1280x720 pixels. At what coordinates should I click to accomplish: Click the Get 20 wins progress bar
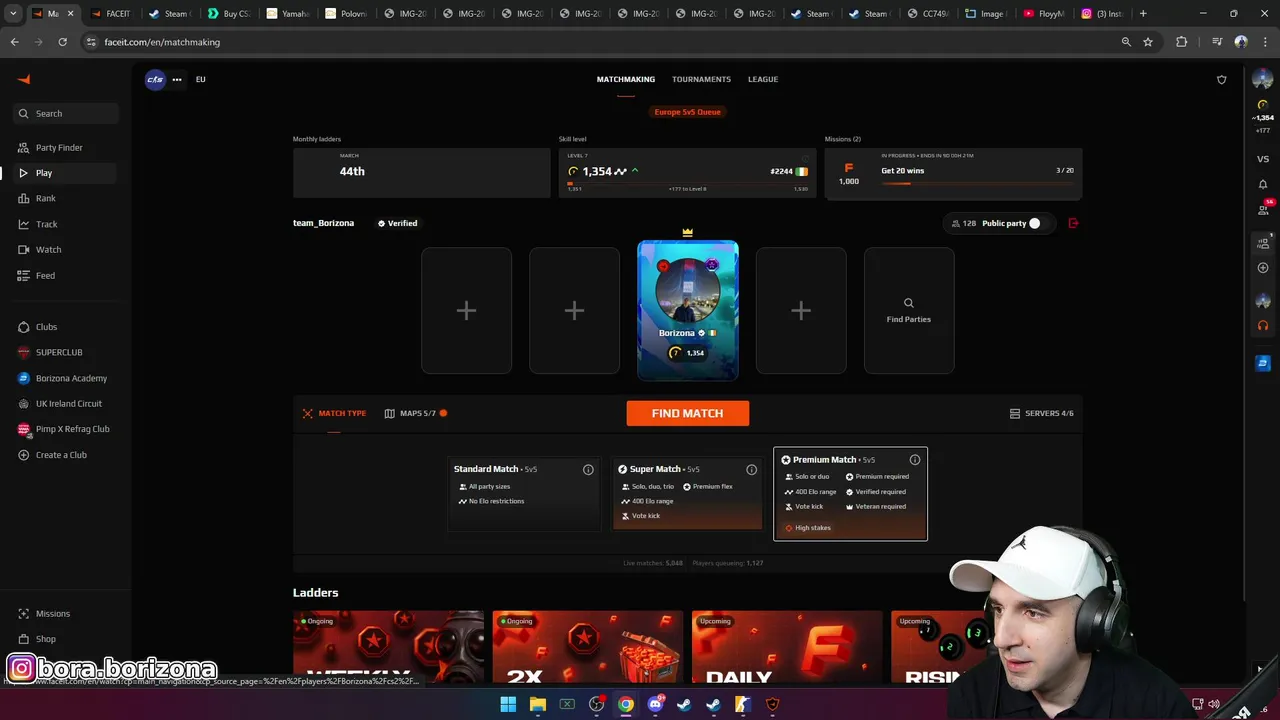click(x=977, y=184)
